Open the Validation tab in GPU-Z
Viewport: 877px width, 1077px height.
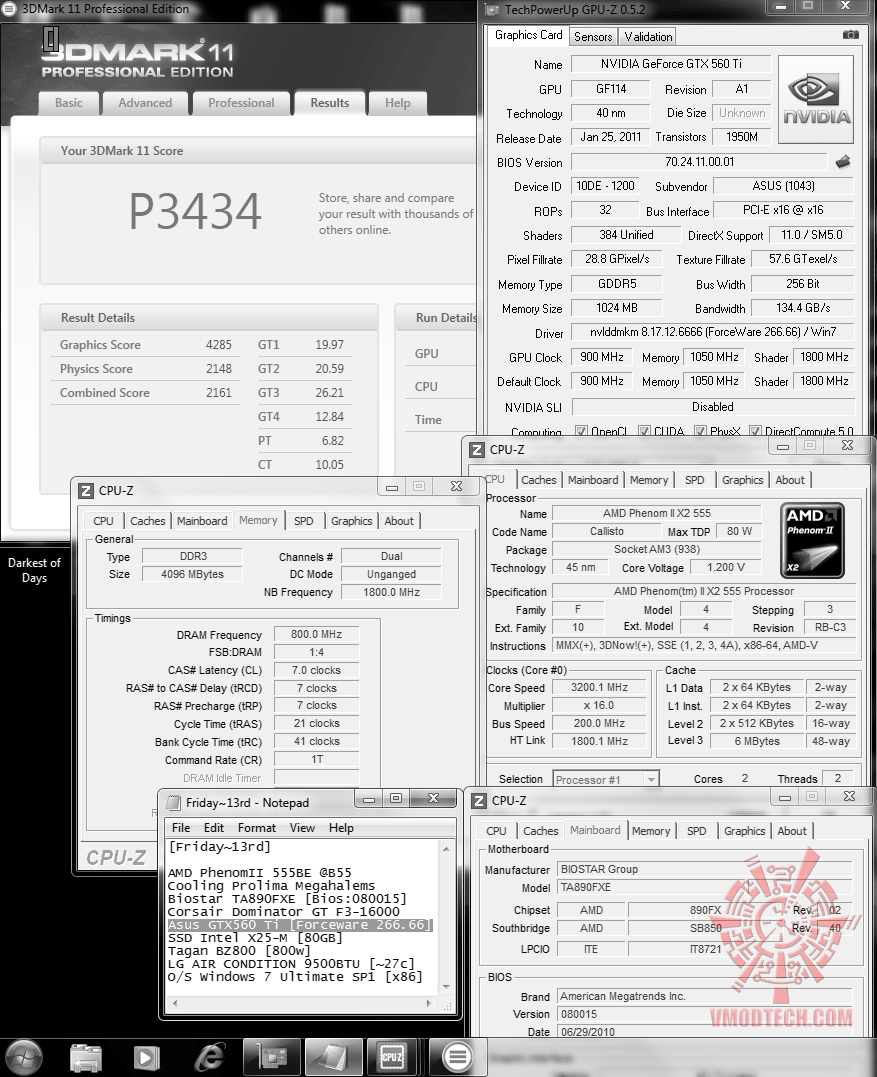[x=648, y=37]
